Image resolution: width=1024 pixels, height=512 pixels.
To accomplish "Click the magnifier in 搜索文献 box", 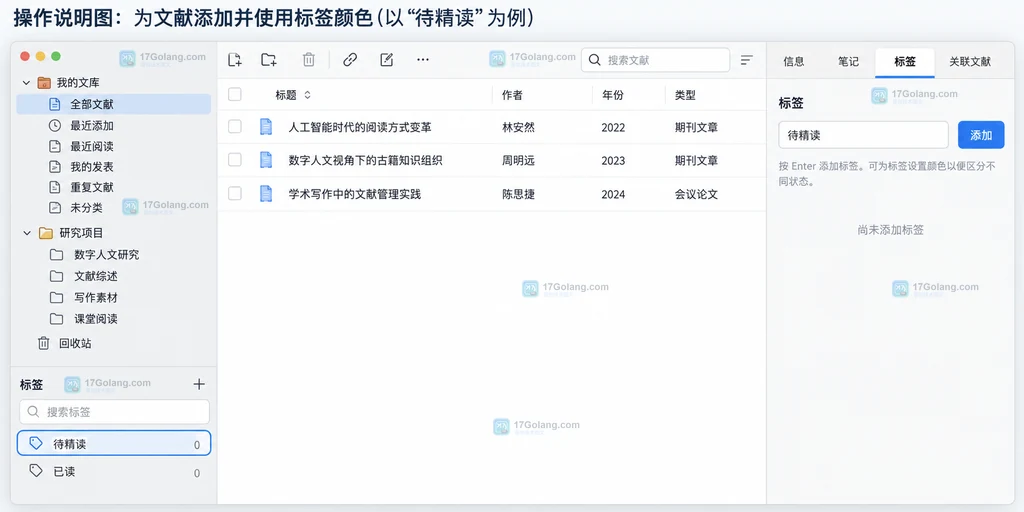I will 594,60.
